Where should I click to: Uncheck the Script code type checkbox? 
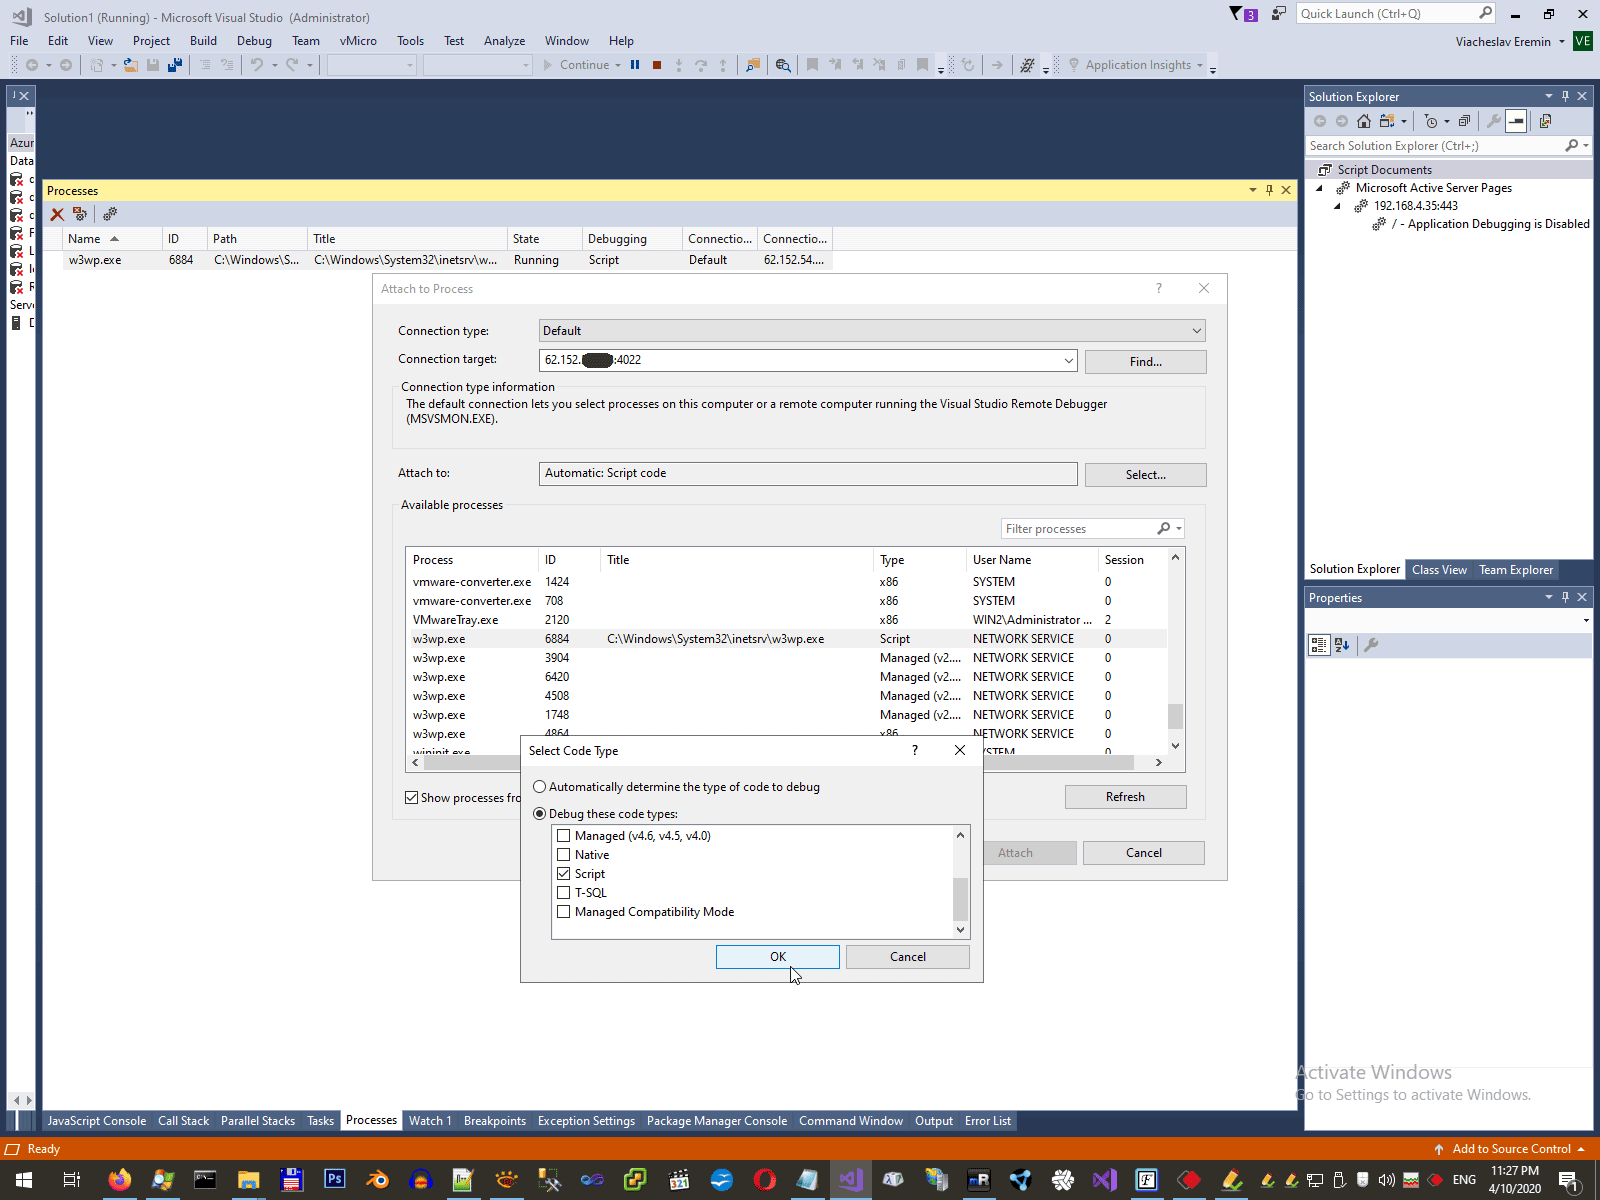pyautogui.click(x=564, y=874)
